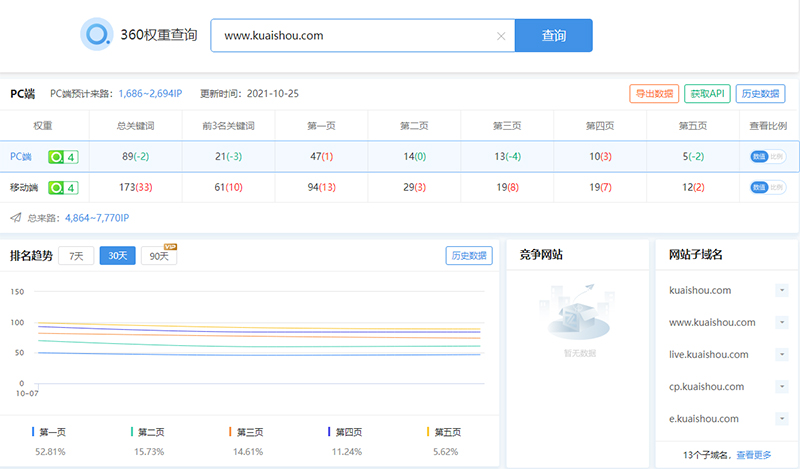Click the 查看更多 subdomains link
Viewport: 800px width, 469px height.
754,455
